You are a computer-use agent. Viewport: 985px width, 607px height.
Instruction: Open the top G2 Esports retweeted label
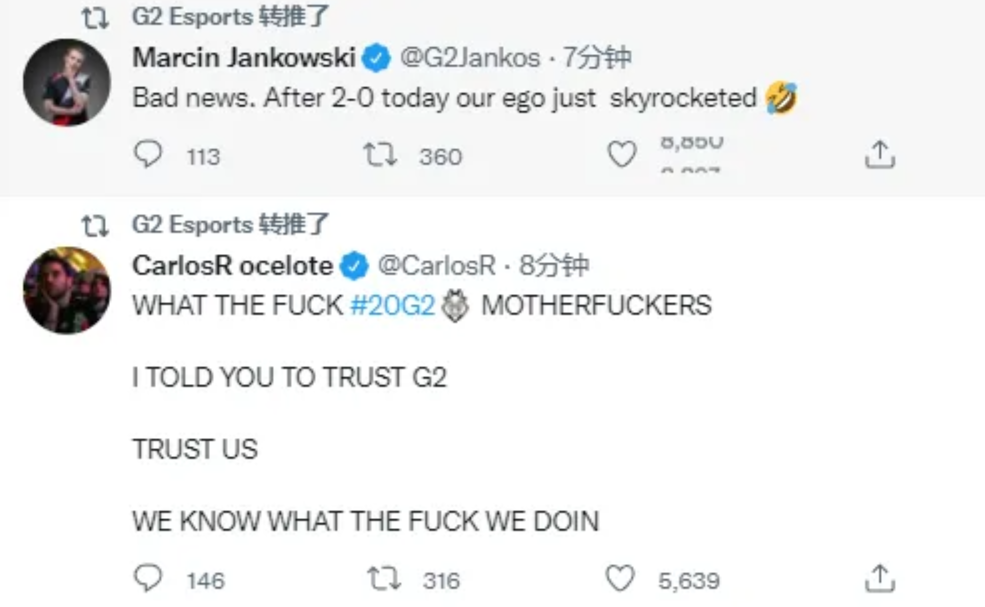(230, 16)
